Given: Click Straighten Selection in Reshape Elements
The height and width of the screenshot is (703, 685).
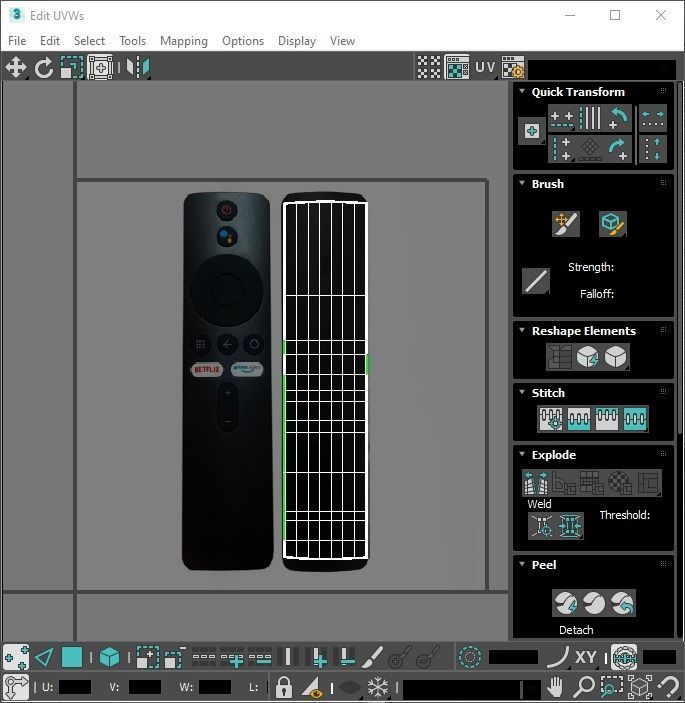Looking at the screenshot, I should click(560, 357).
